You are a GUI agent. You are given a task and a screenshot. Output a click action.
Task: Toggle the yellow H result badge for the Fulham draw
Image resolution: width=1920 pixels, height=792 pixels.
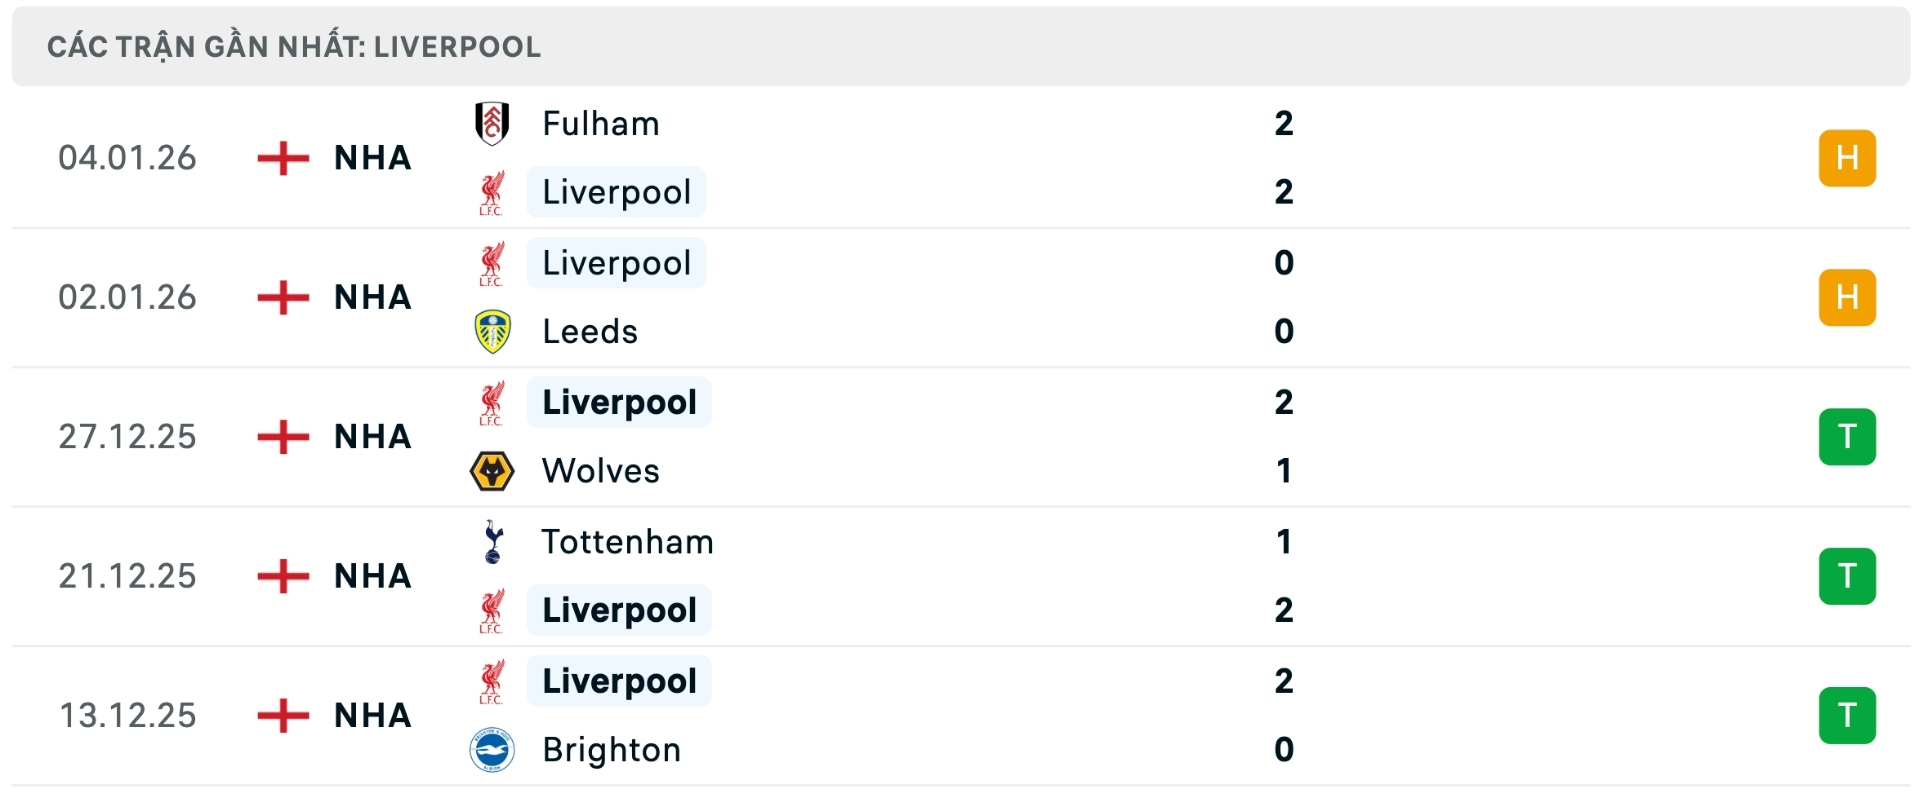1849,157
